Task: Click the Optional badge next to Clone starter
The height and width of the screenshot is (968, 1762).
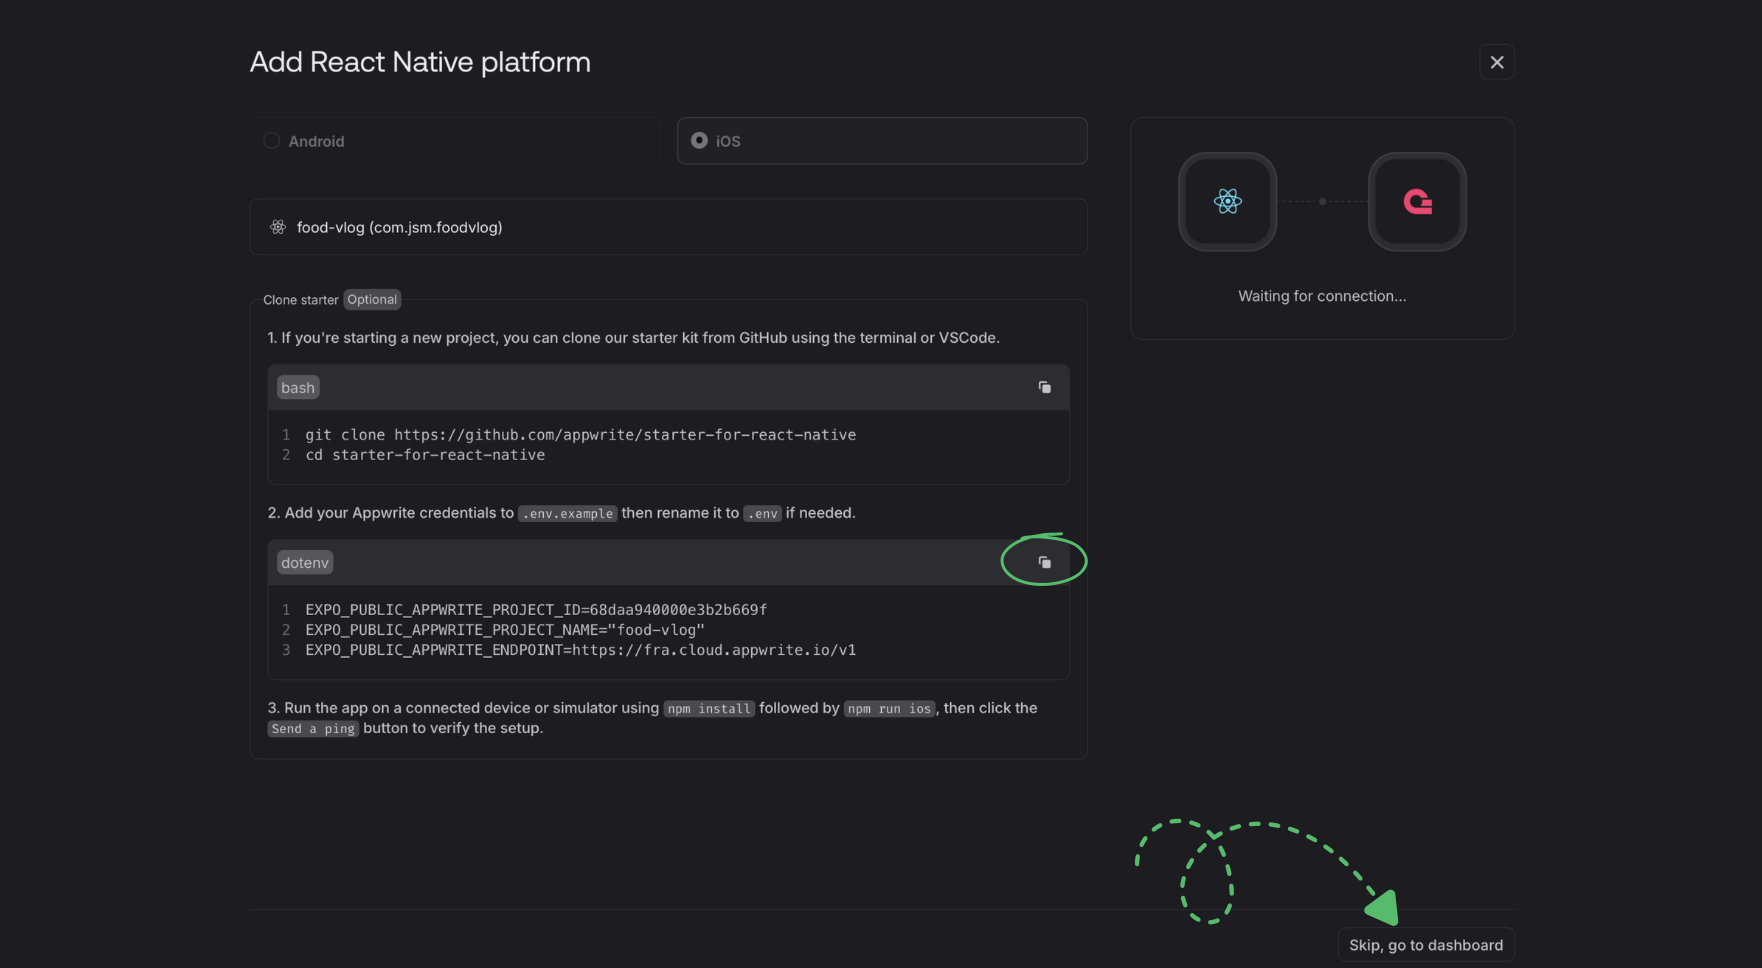Action: click(372, 300)
